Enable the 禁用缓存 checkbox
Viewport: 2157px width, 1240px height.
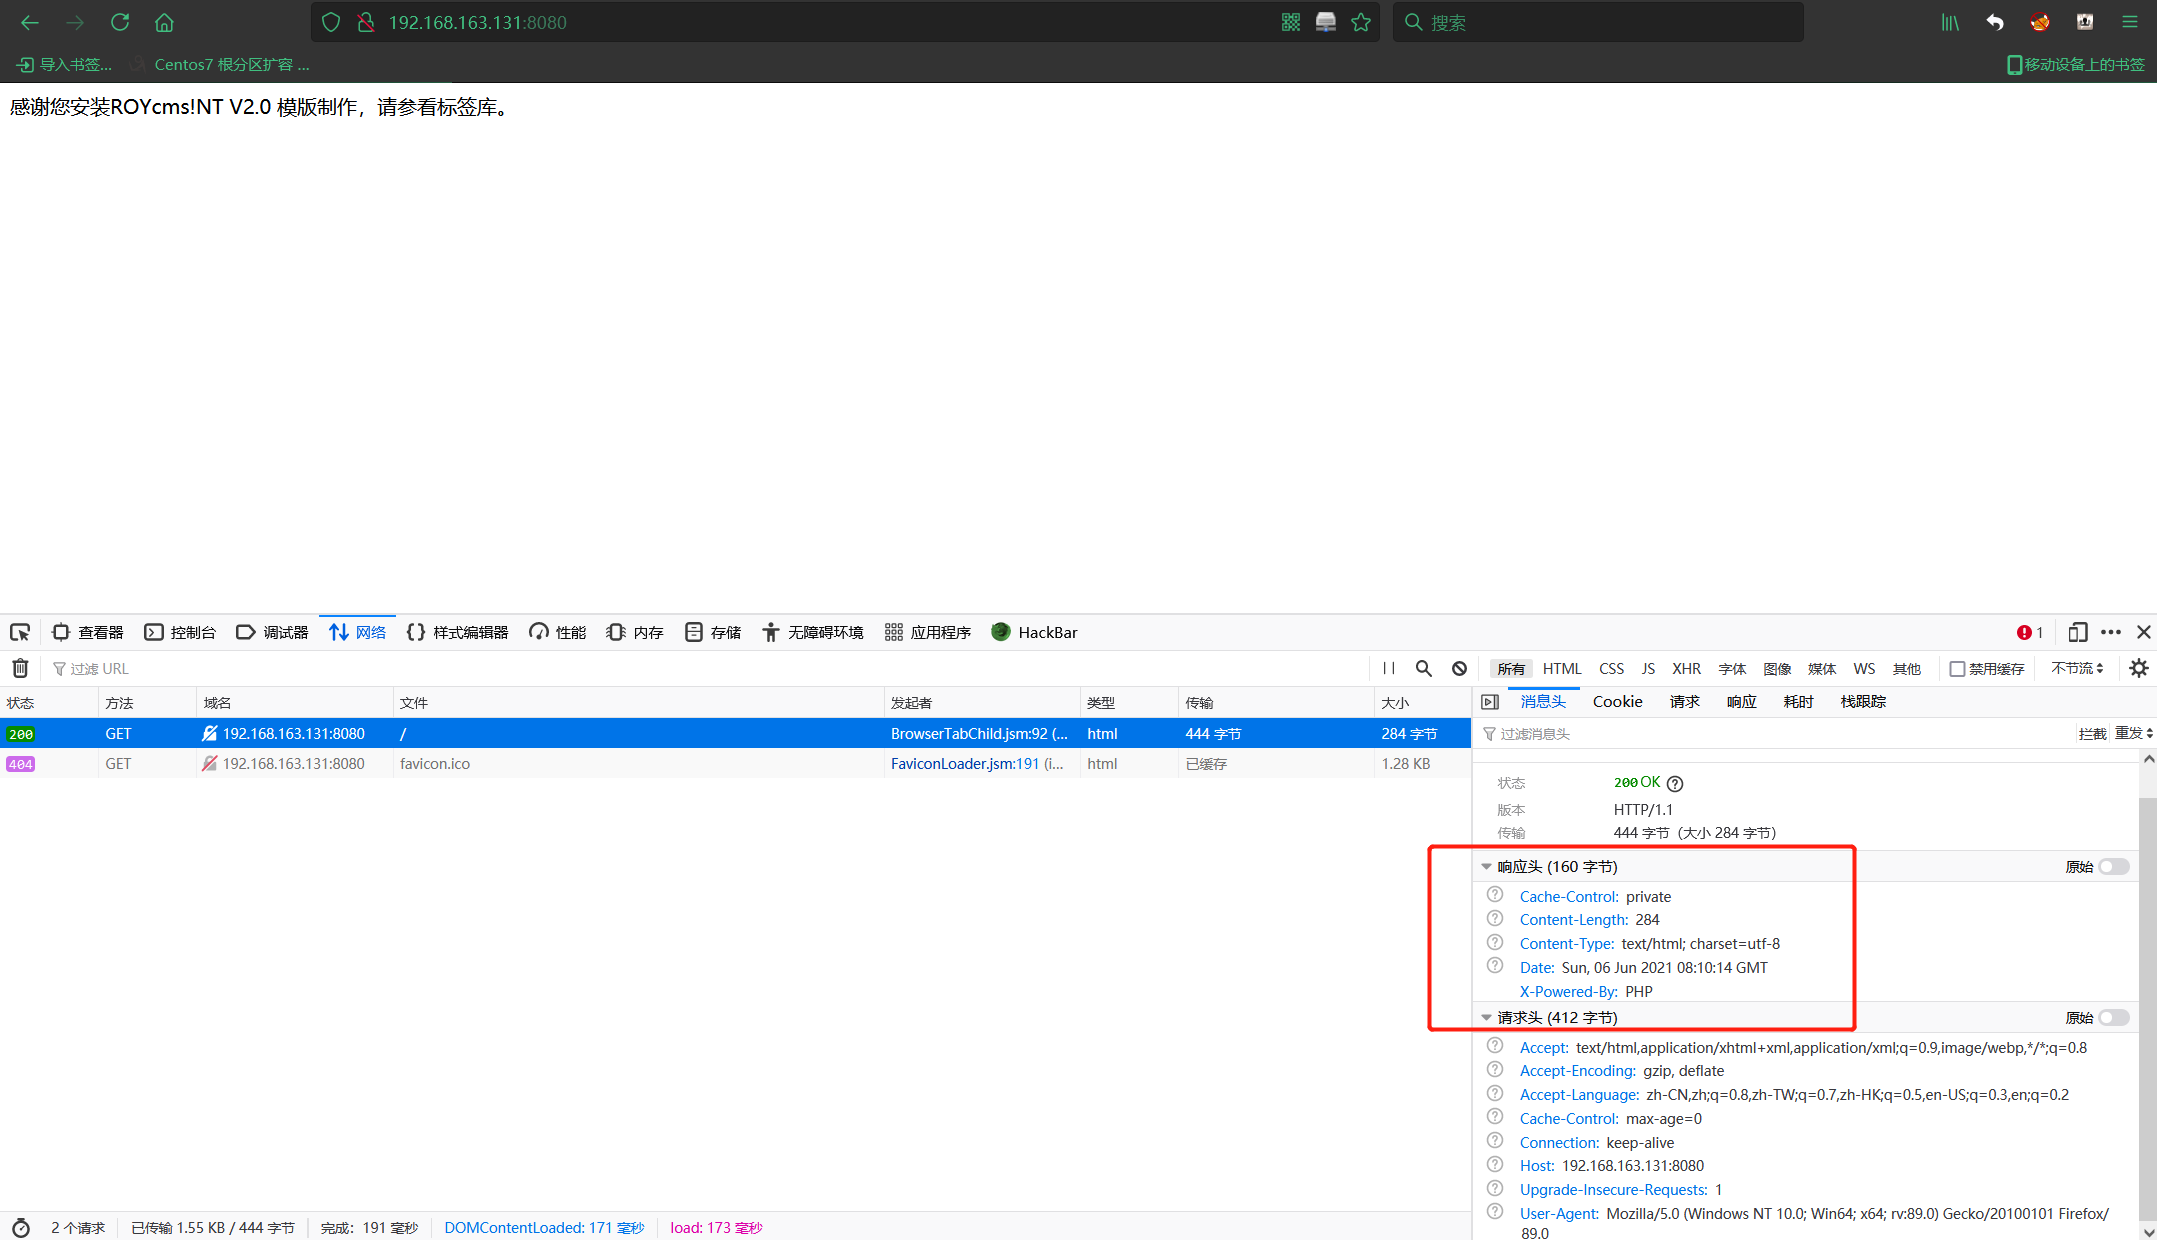[1957, 668]
